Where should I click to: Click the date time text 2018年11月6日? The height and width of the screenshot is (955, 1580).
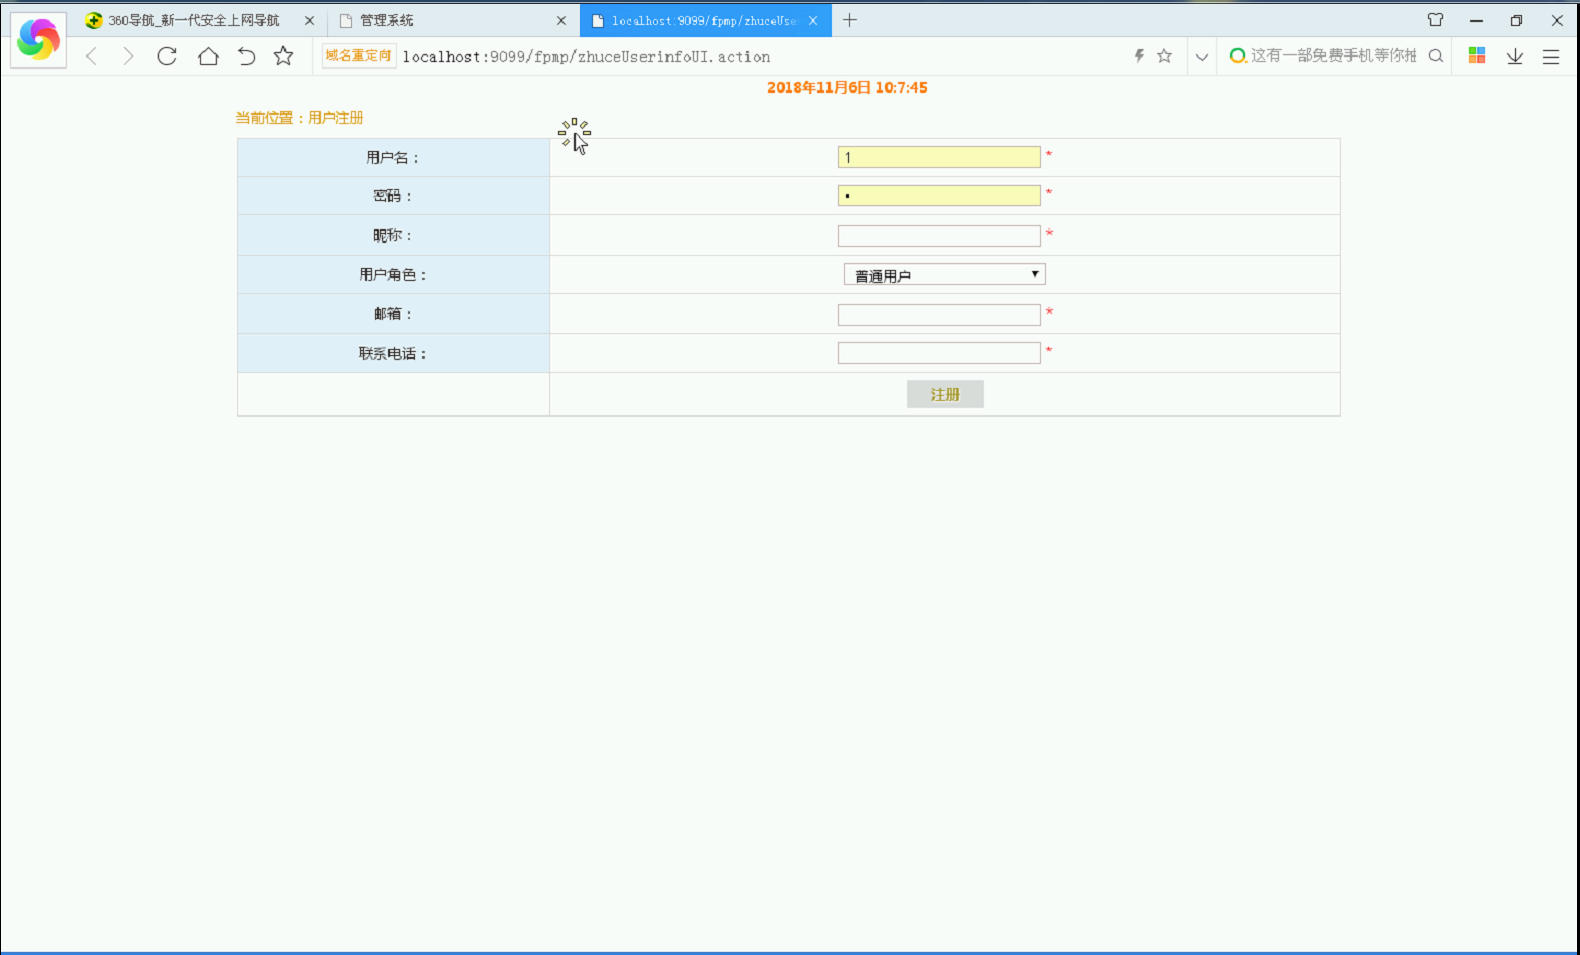click(847, 88)
